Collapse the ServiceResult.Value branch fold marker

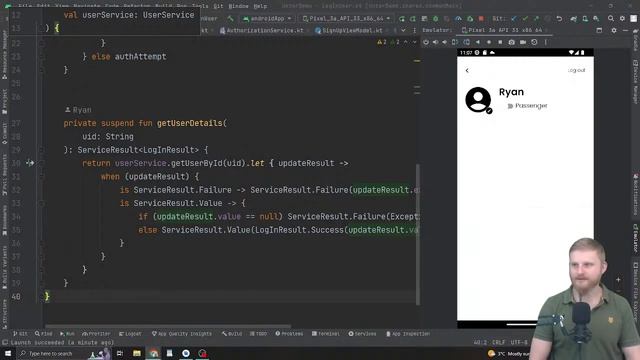tap(42, 203)
